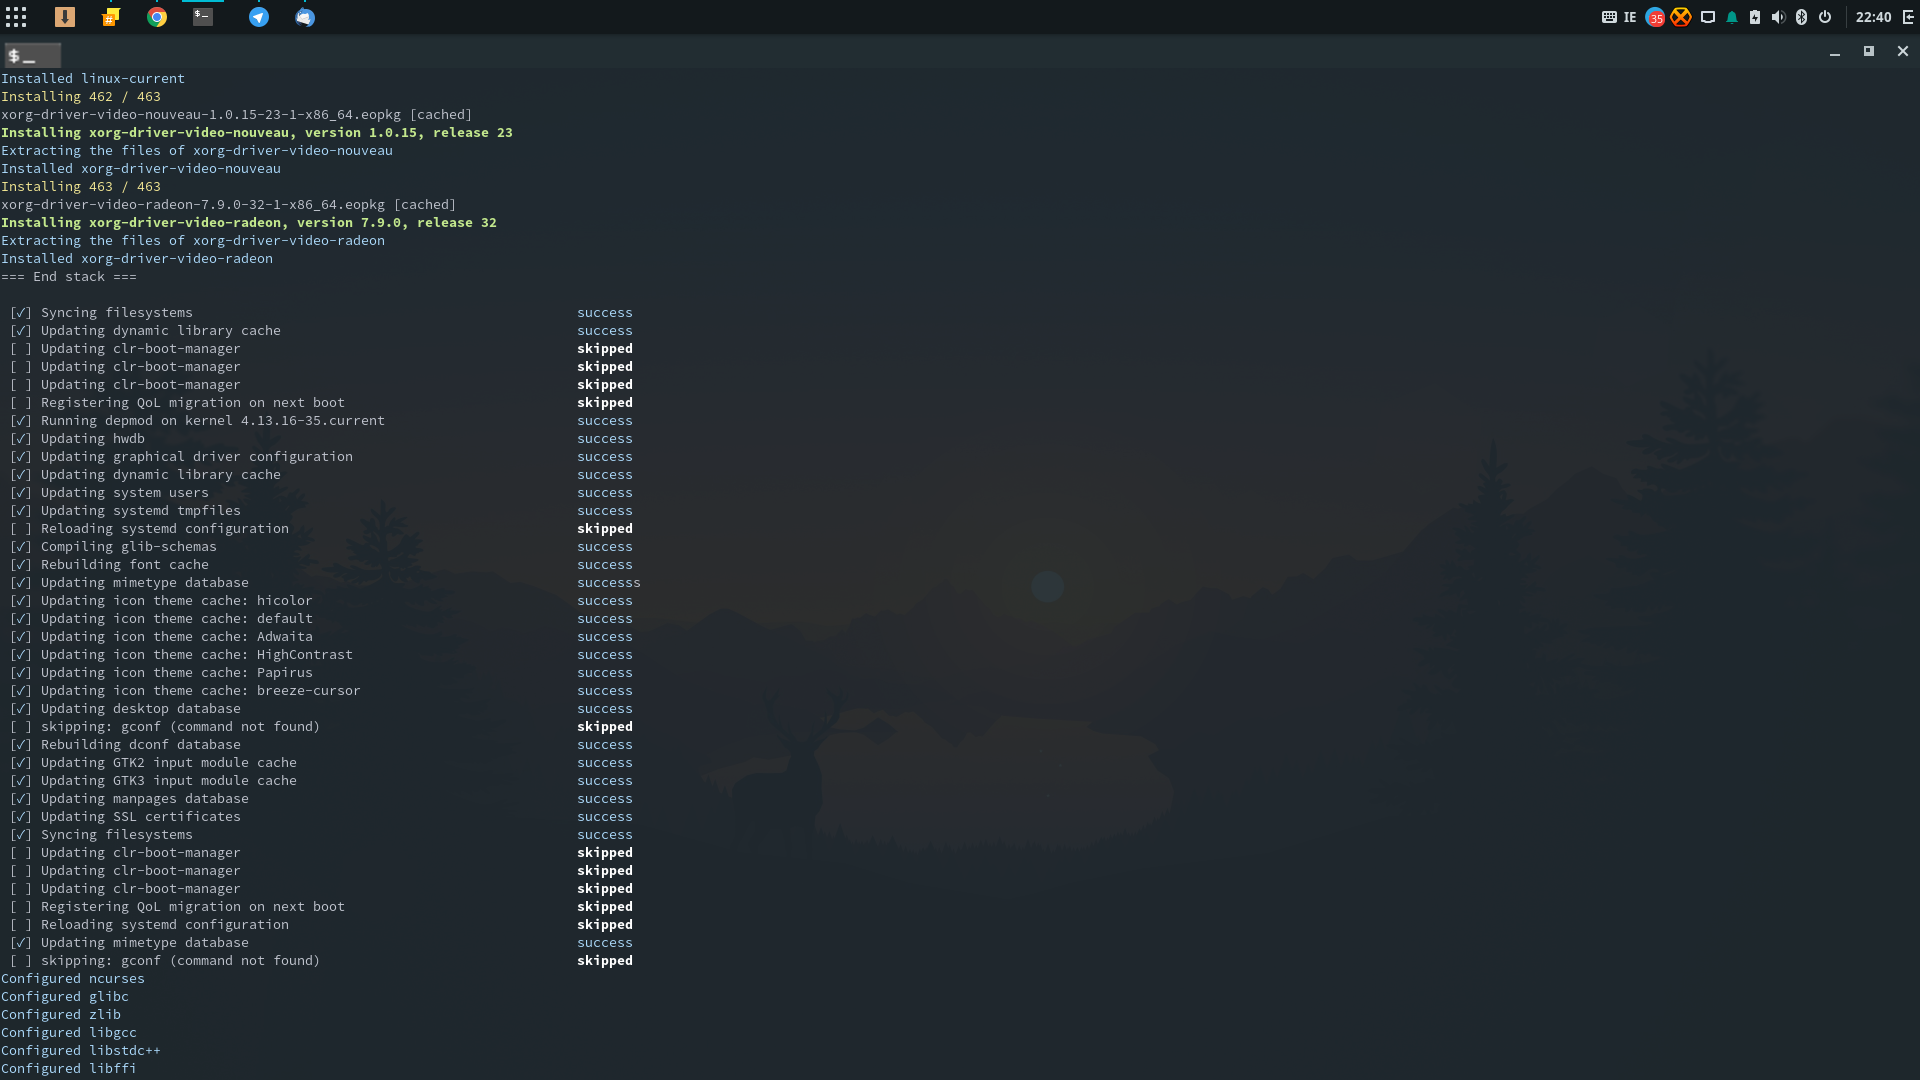
Task: Select the nouveau eopkg [cached] filename line
Action: coord(237,114)
